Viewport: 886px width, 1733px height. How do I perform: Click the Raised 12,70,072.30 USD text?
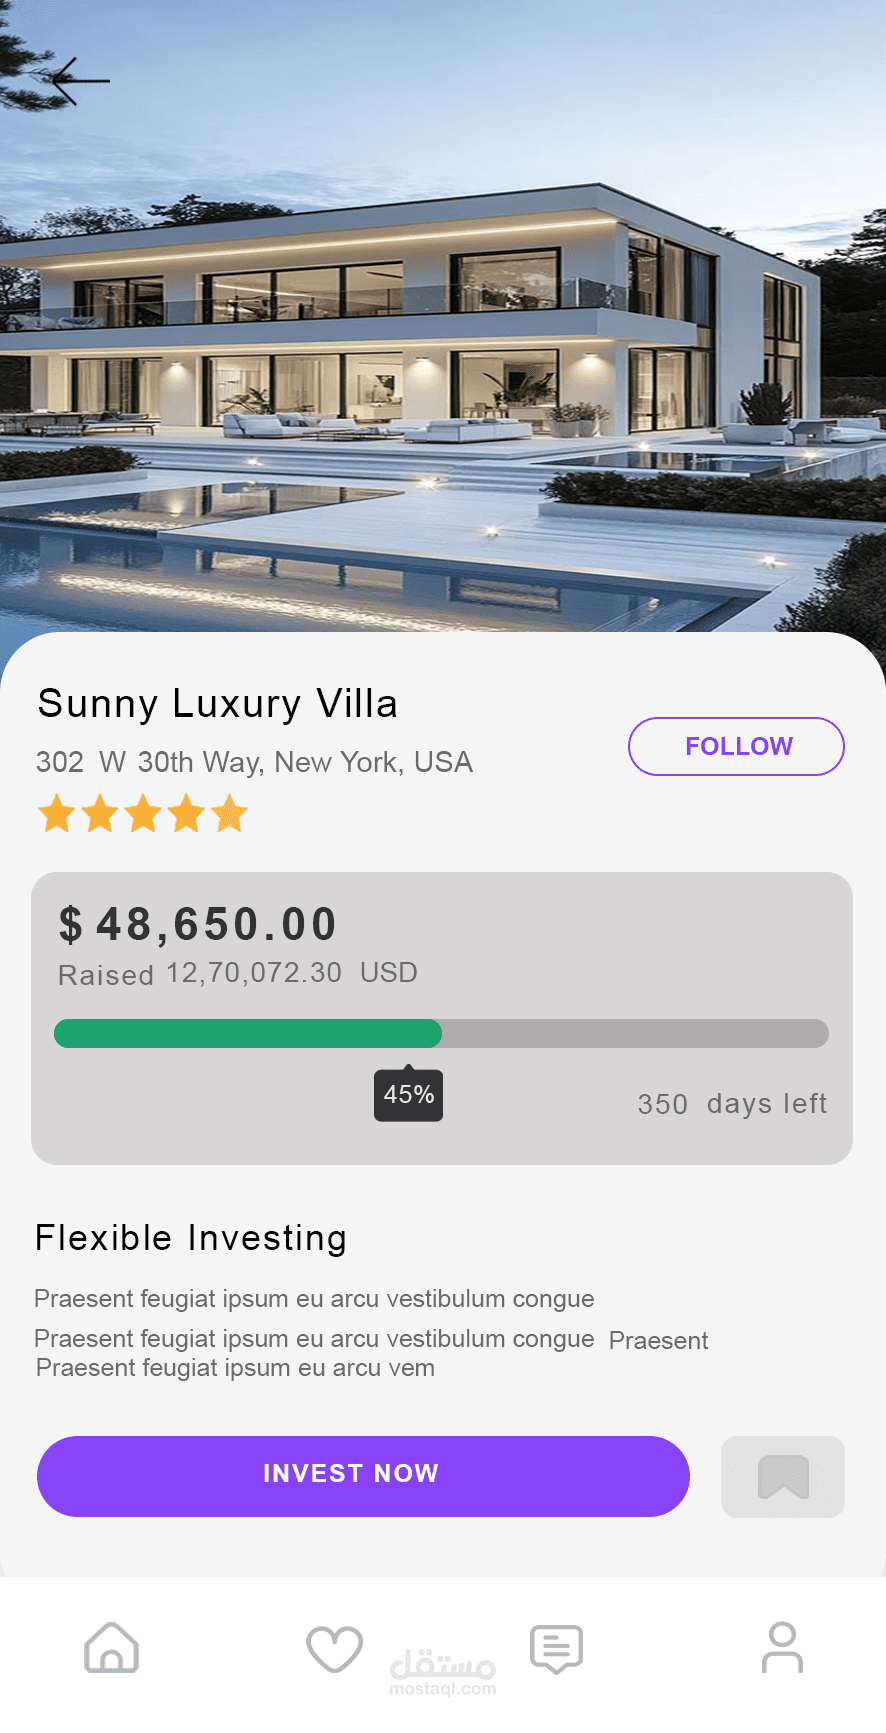click(x=238, y=973)
